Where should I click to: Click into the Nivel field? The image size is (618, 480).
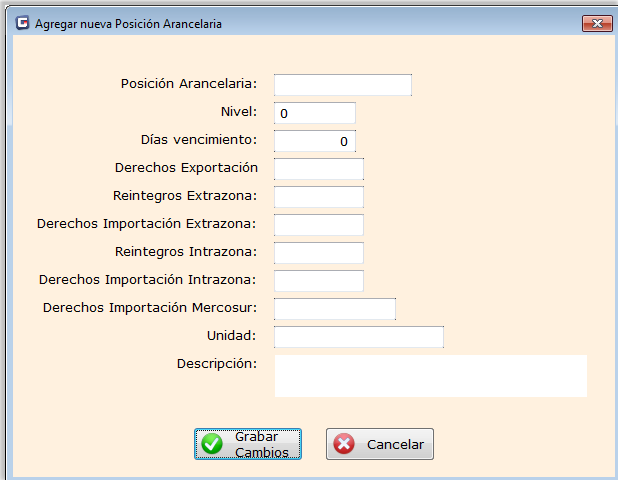click(x=314, y=113)
